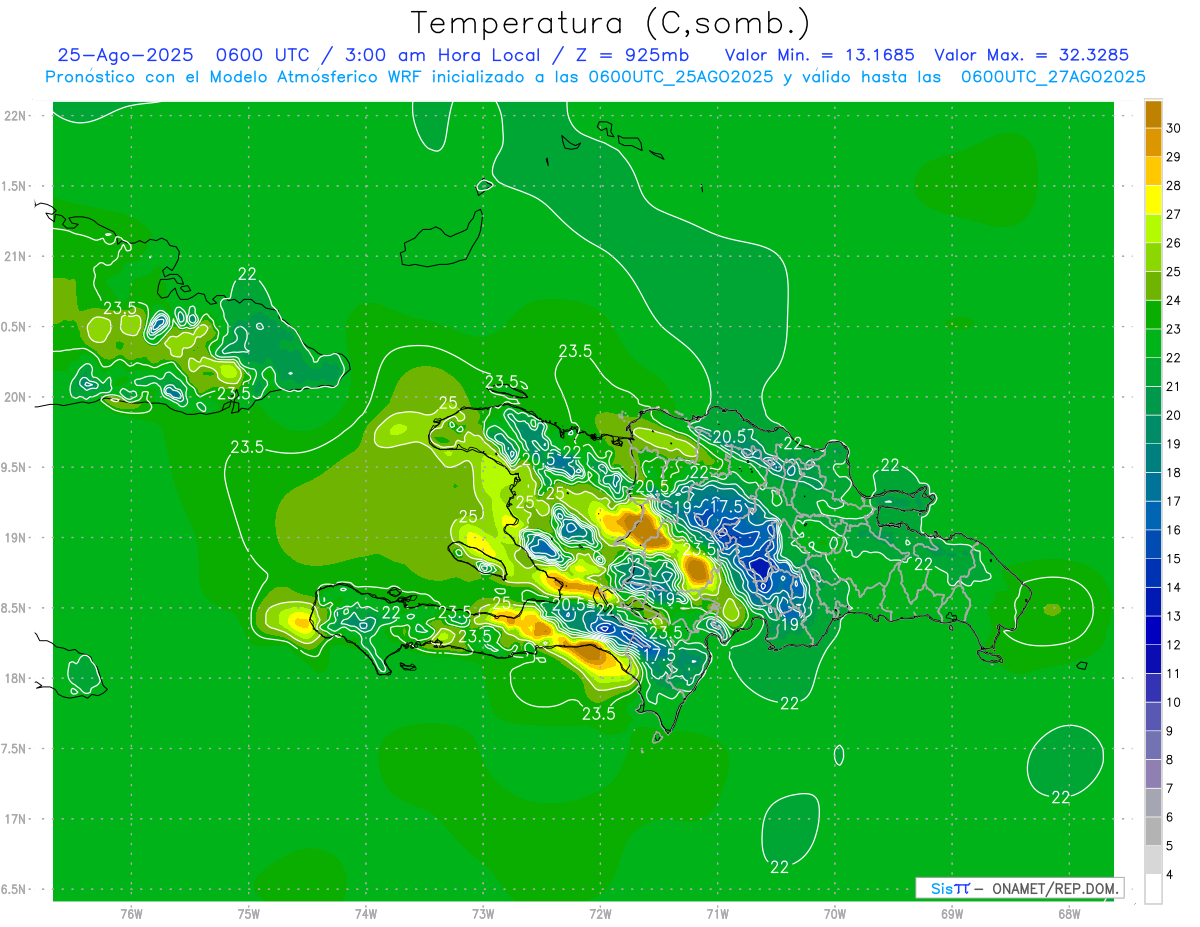
Task: Click the "18N" latitude axis label
Action: (x=16, y=678)
